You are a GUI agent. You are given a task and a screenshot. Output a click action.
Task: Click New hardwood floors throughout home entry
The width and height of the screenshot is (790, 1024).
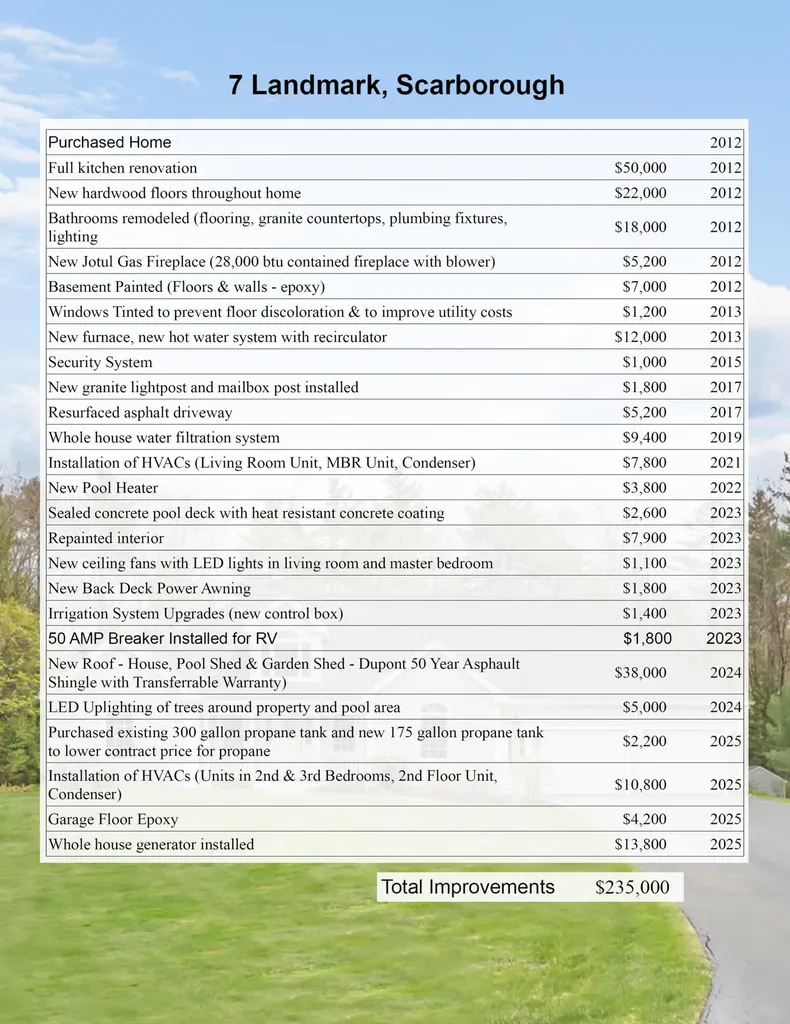tap(174, 193)
